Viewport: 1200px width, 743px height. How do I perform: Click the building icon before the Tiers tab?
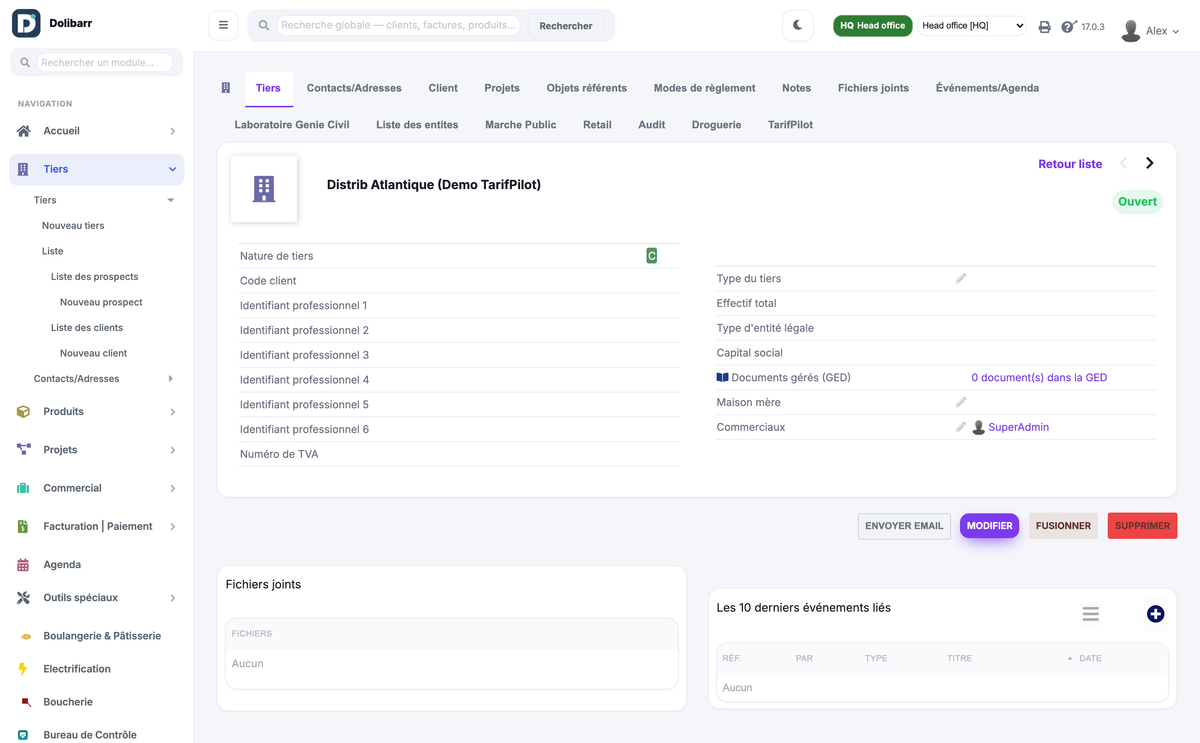tap(226, 88)
